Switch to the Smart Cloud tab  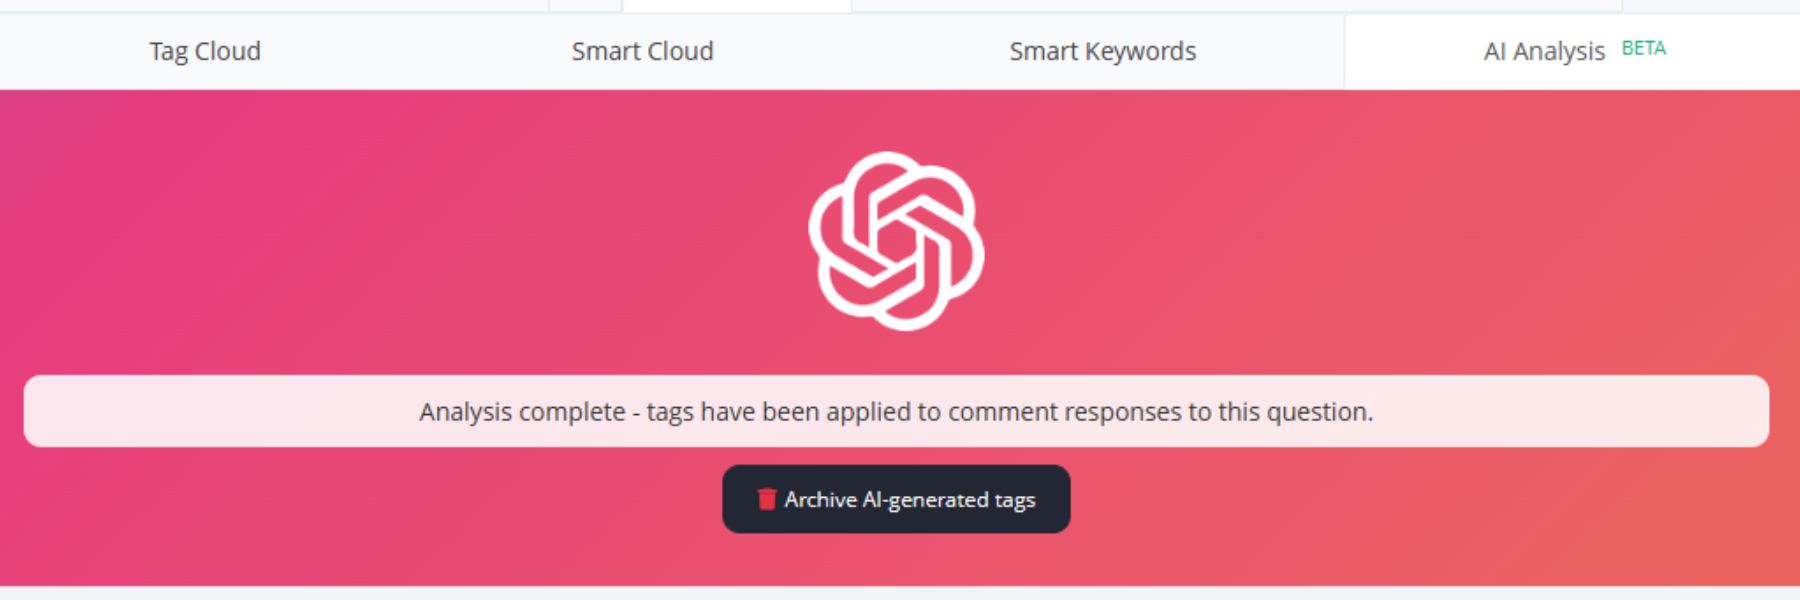(642, 51)
